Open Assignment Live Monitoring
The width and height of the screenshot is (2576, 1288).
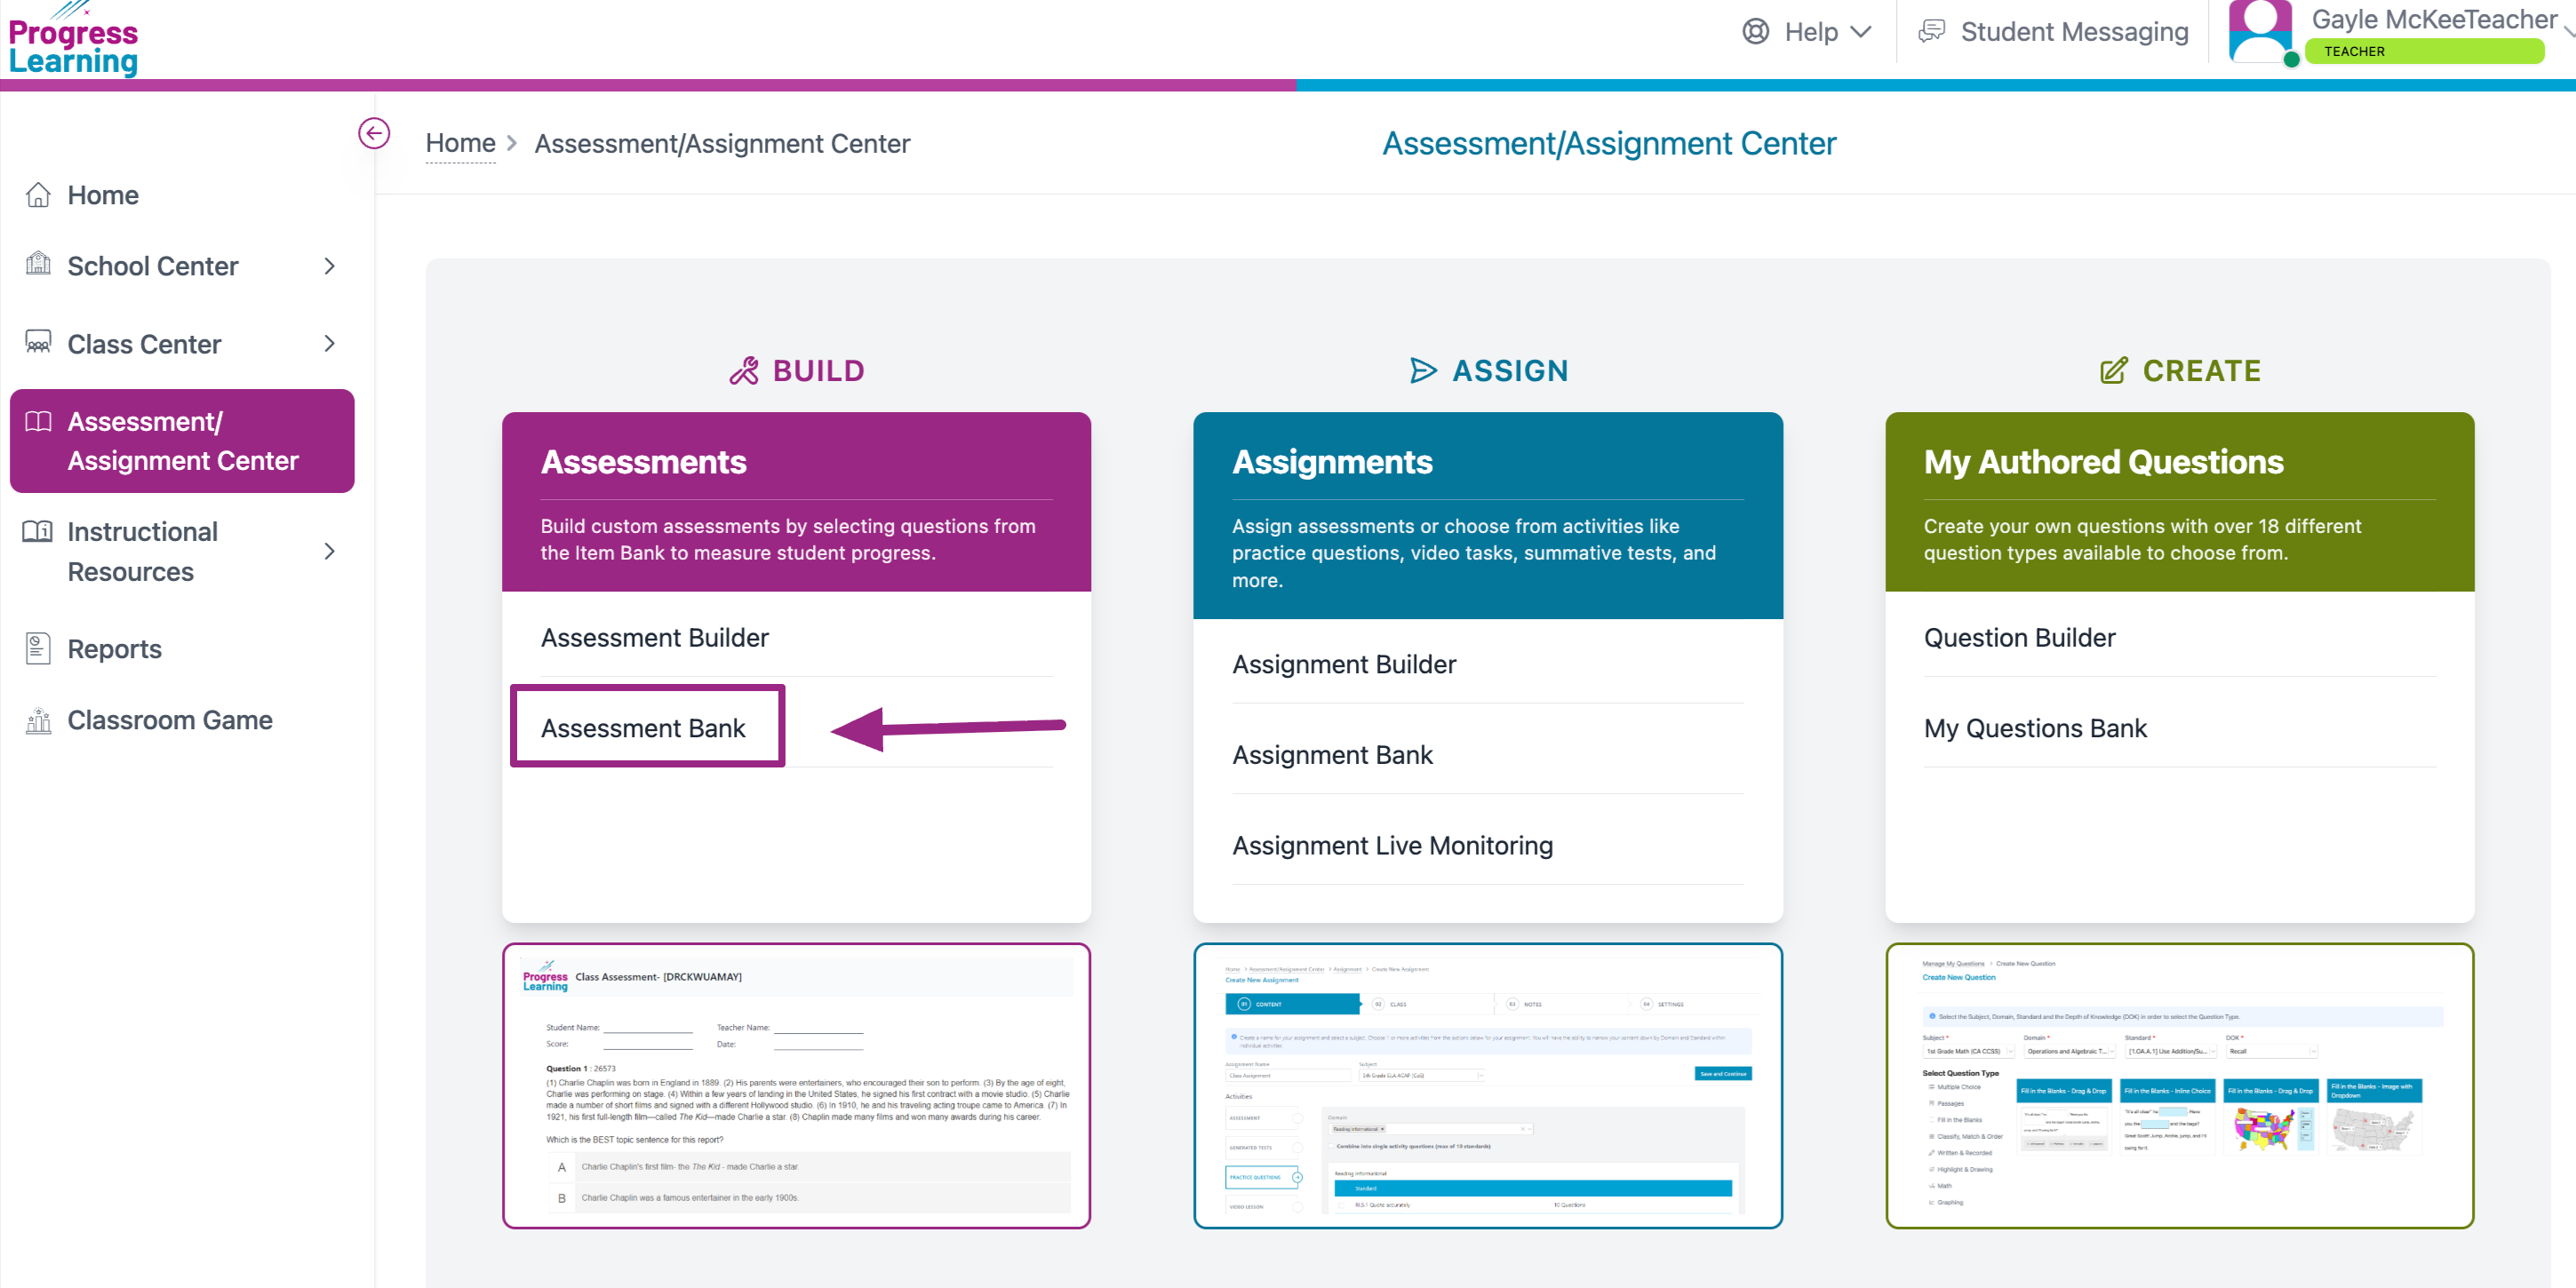click(1392, 845)
